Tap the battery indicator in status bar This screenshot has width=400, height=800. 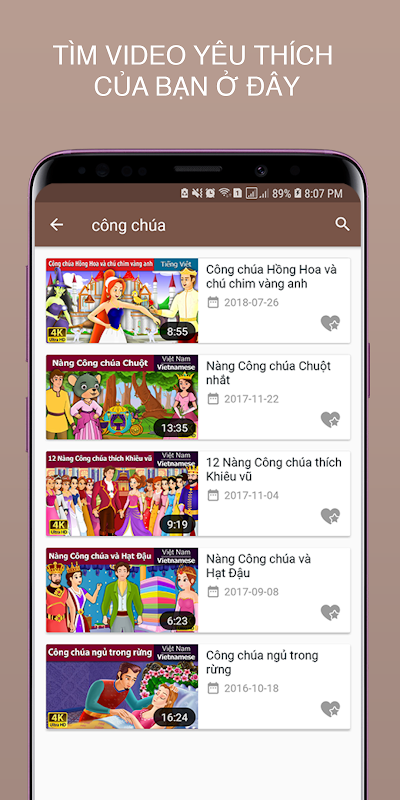click(x=297, y=193)
